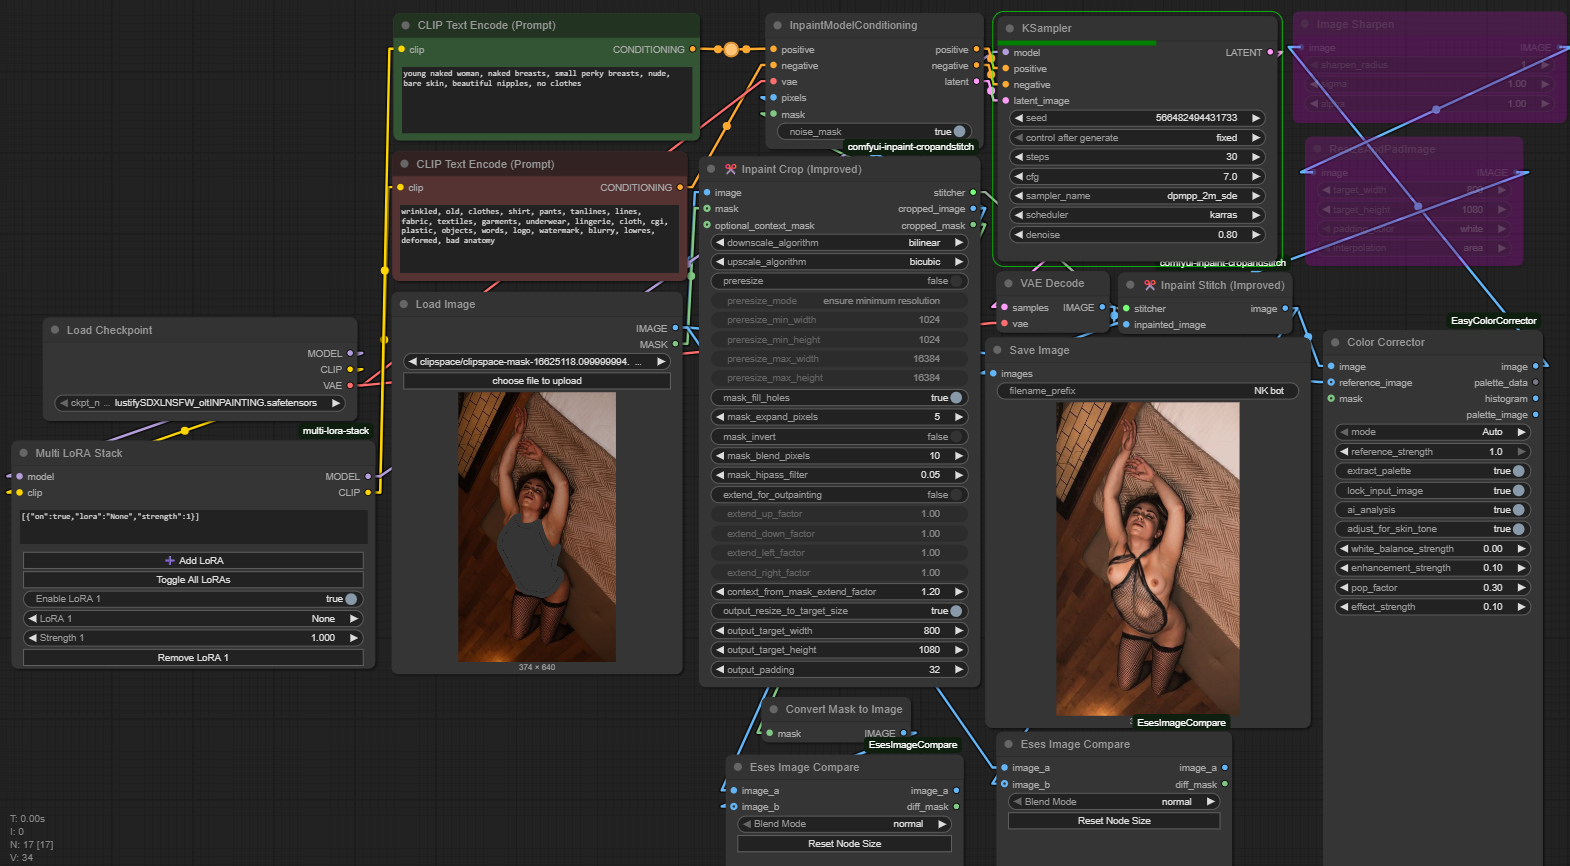Click the choose file to upload button

[536, 381]
